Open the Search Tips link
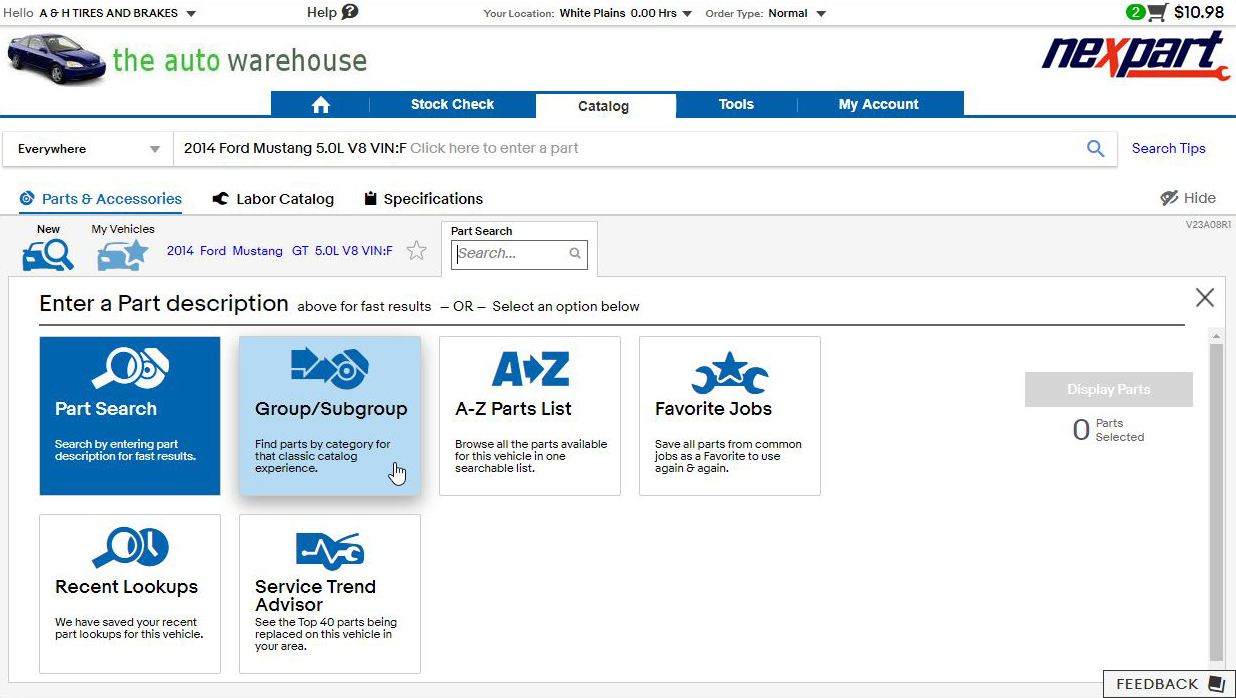 1168,148
